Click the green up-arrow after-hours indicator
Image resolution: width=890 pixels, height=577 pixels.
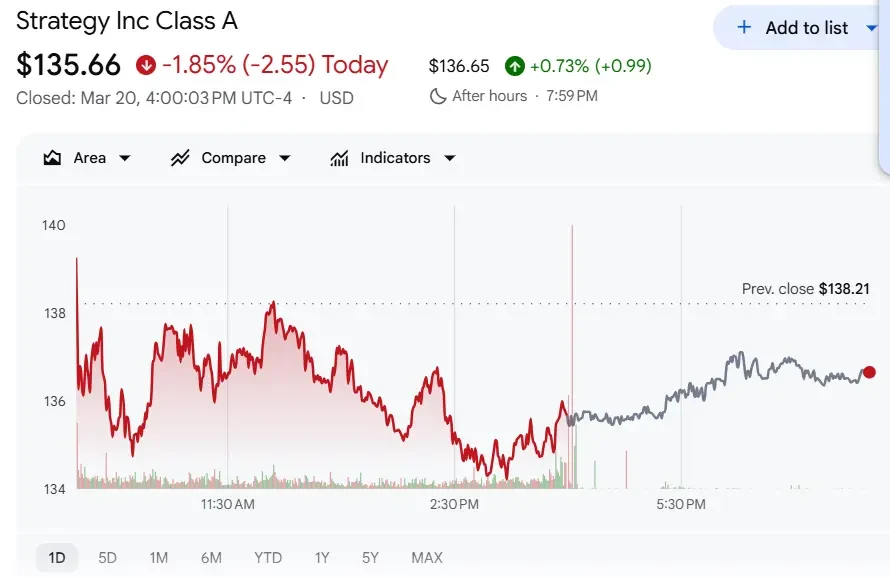(x=514, y=64)
